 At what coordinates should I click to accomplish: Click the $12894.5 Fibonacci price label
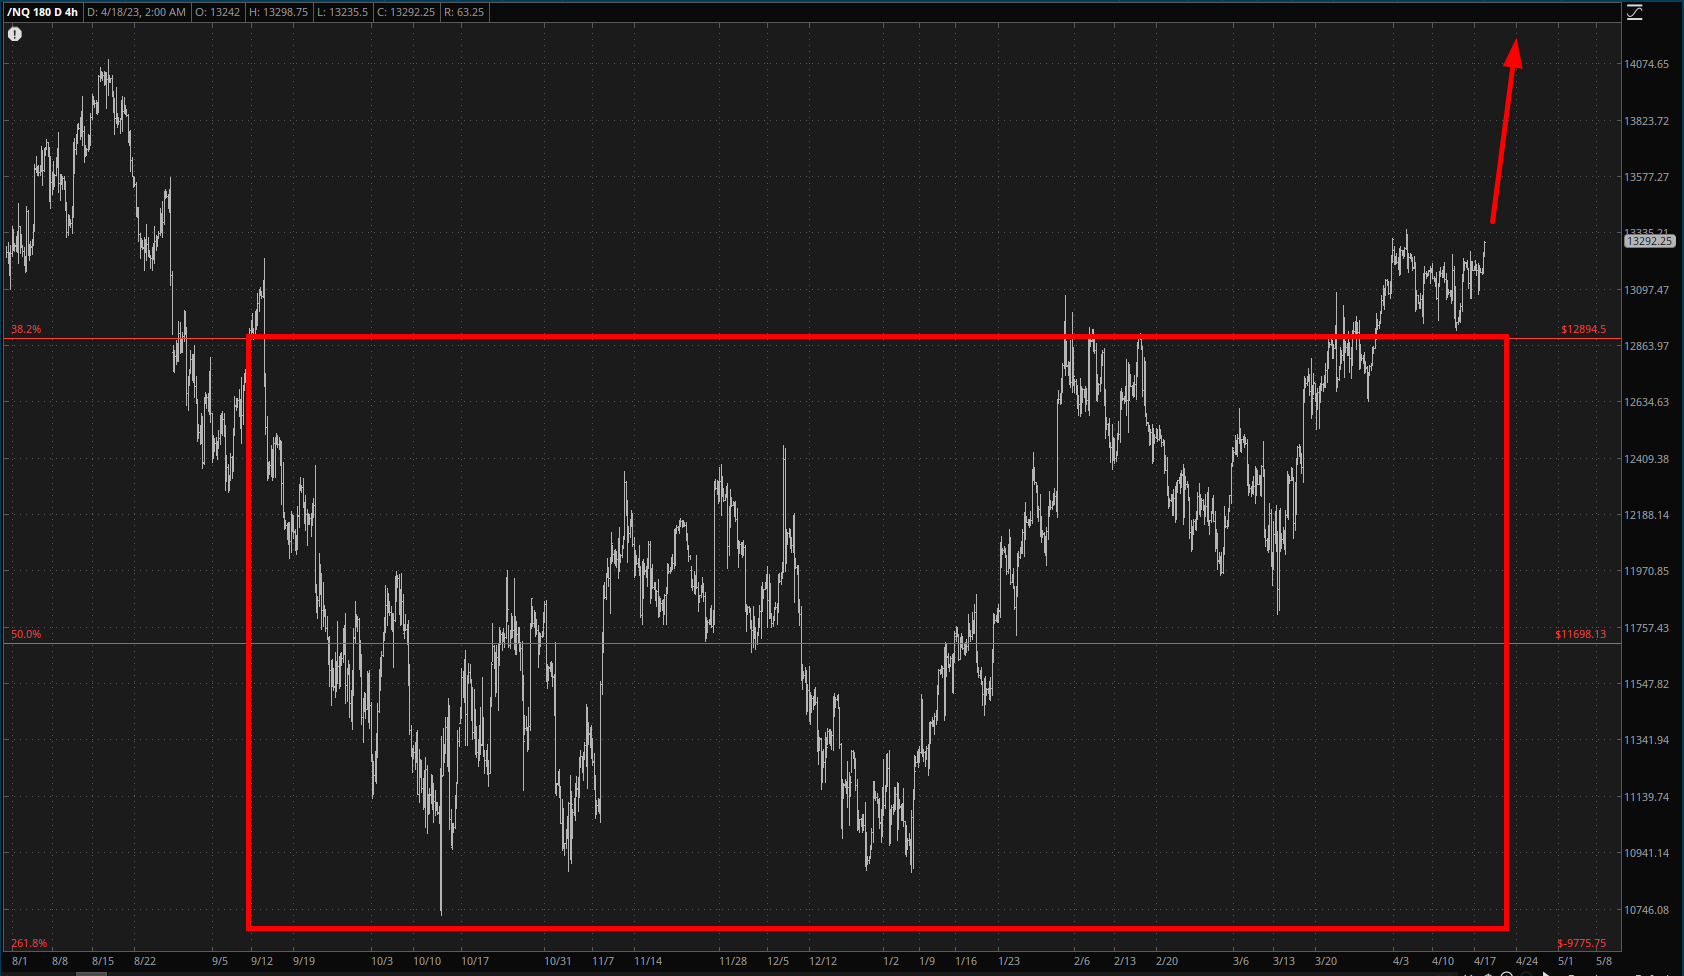1583,329
